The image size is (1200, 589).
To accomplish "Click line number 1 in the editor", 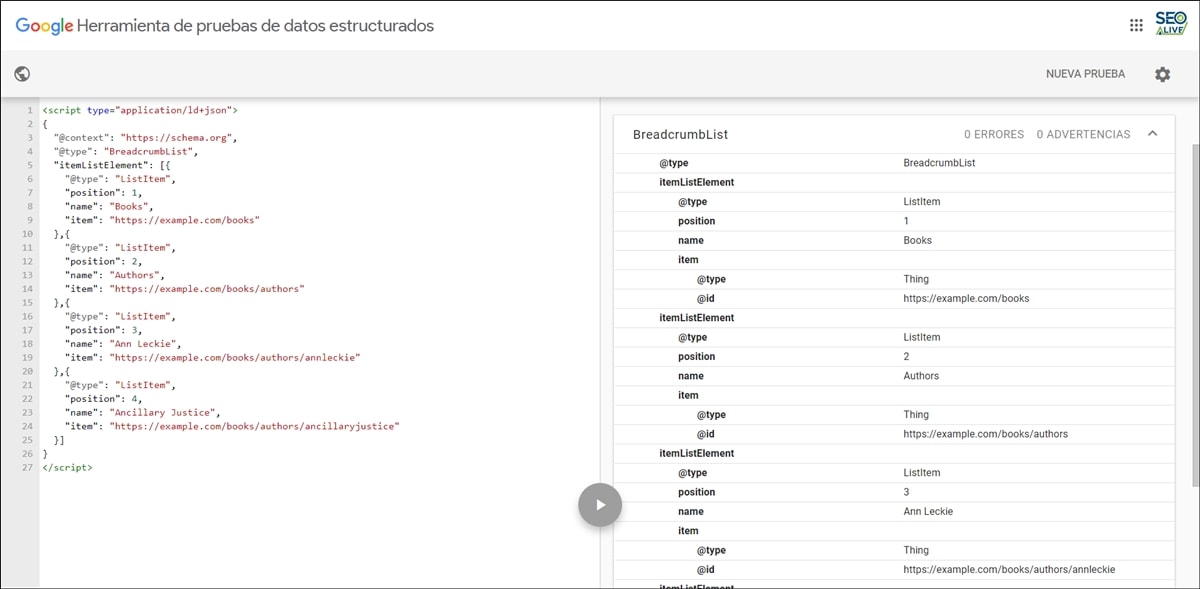I will [x=31, y=110].
